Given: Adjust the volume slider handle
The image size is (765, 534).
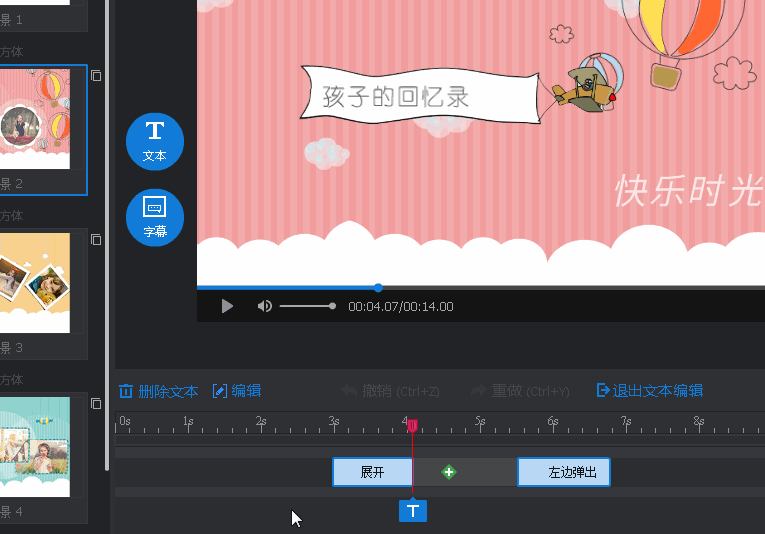Looking at the screenshot, I should (x=332, y=306).
